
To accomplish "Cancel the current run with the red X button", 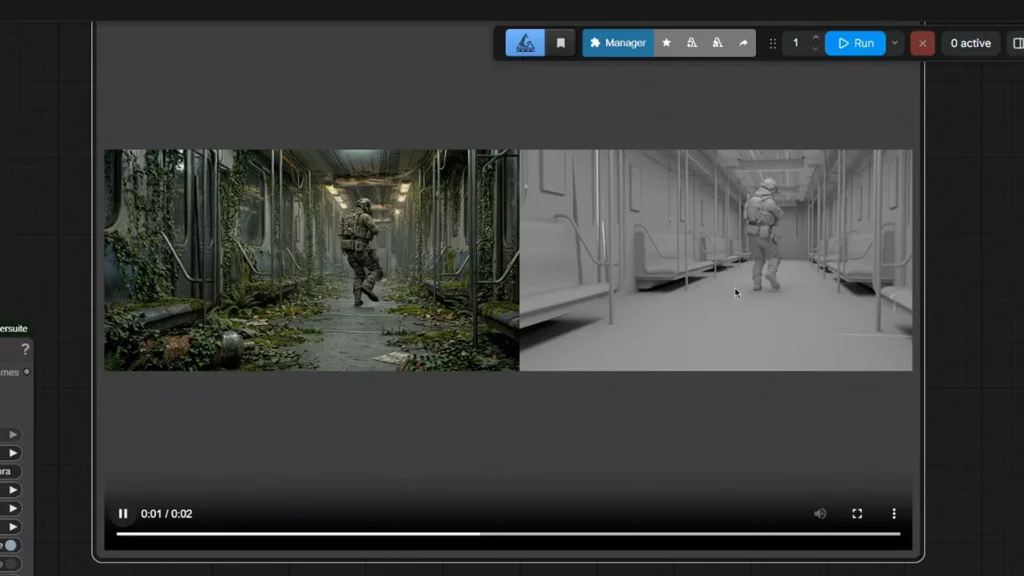I will click(x=922, y=44).
